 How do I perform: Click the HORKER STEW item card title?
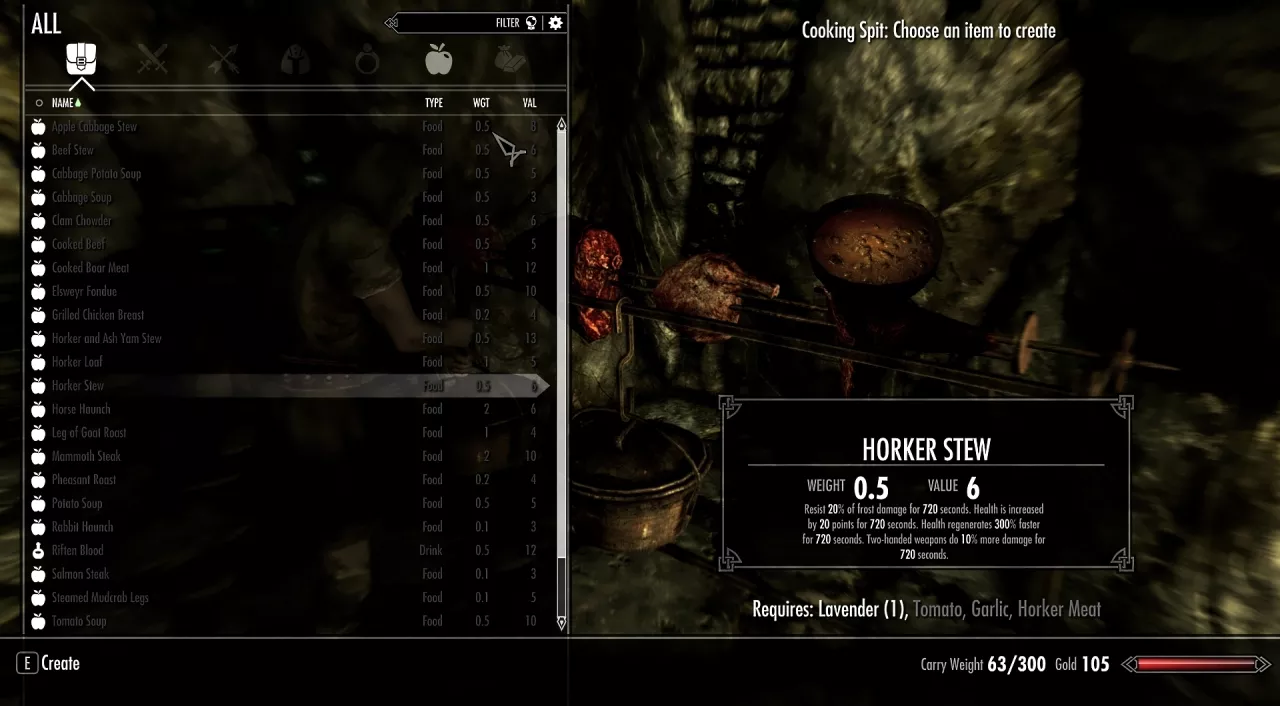pyautogui.click(x=926, y=450)
